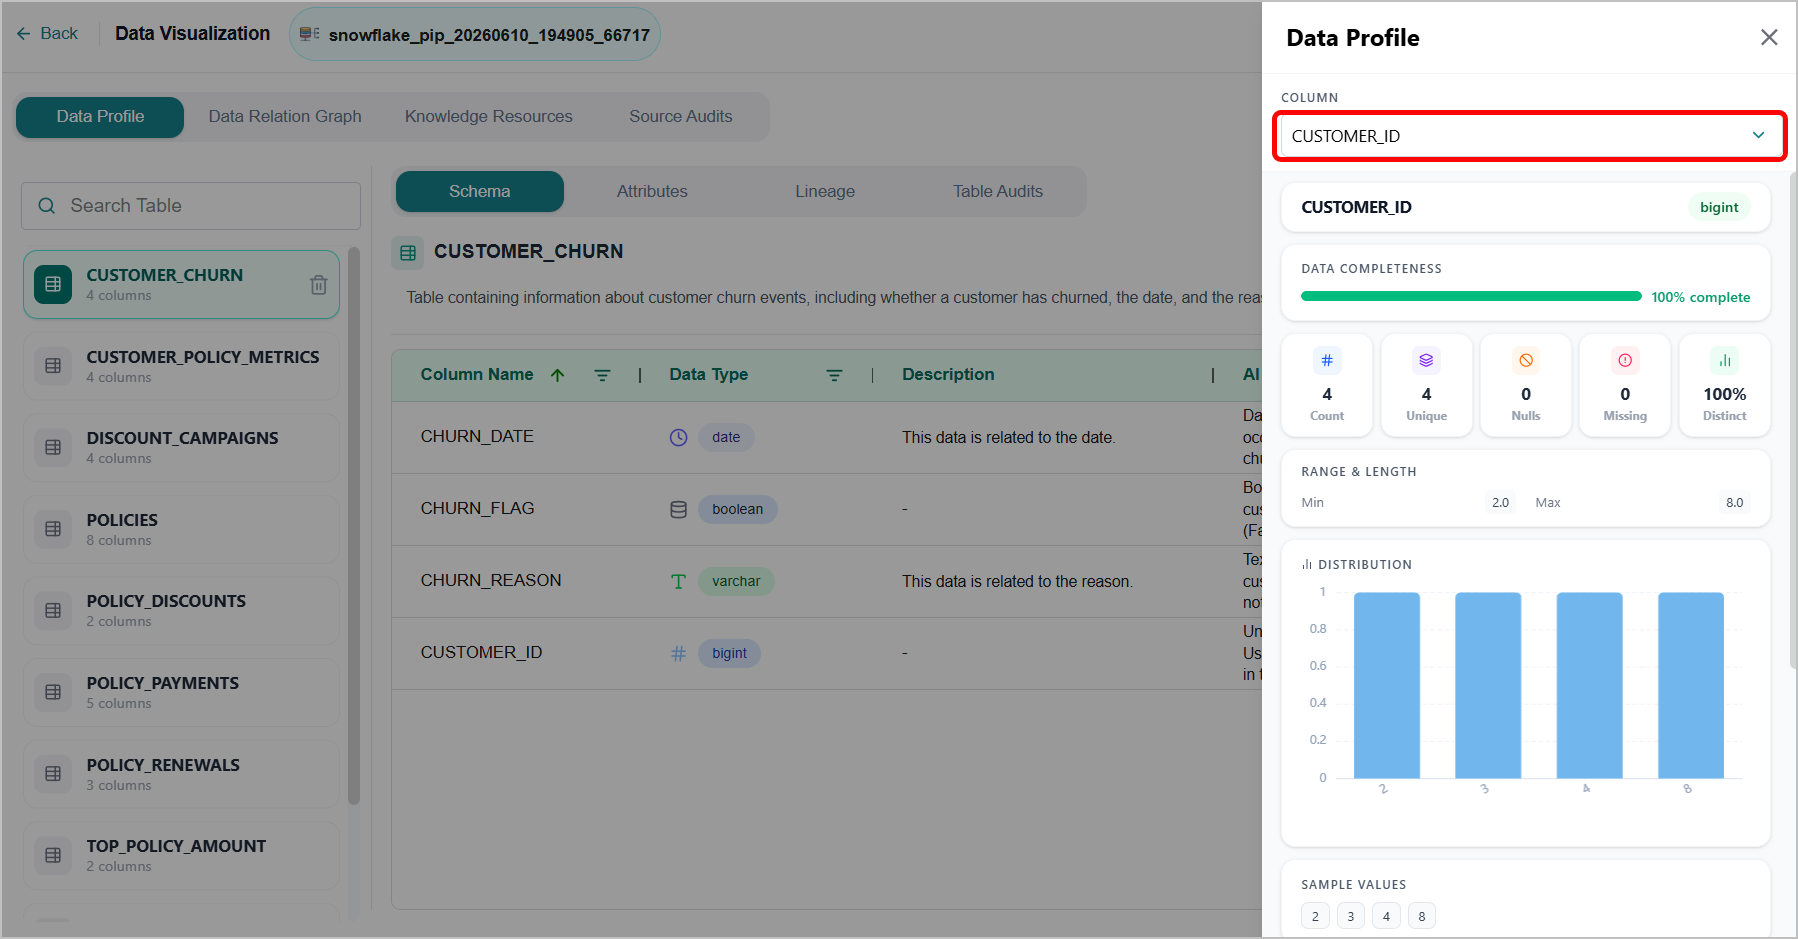The image size is (1798, 939).
Task: Click the table icon beside CUSTOMER_CHURN heading
Action: pyautogui.click(x=408, y=253)
